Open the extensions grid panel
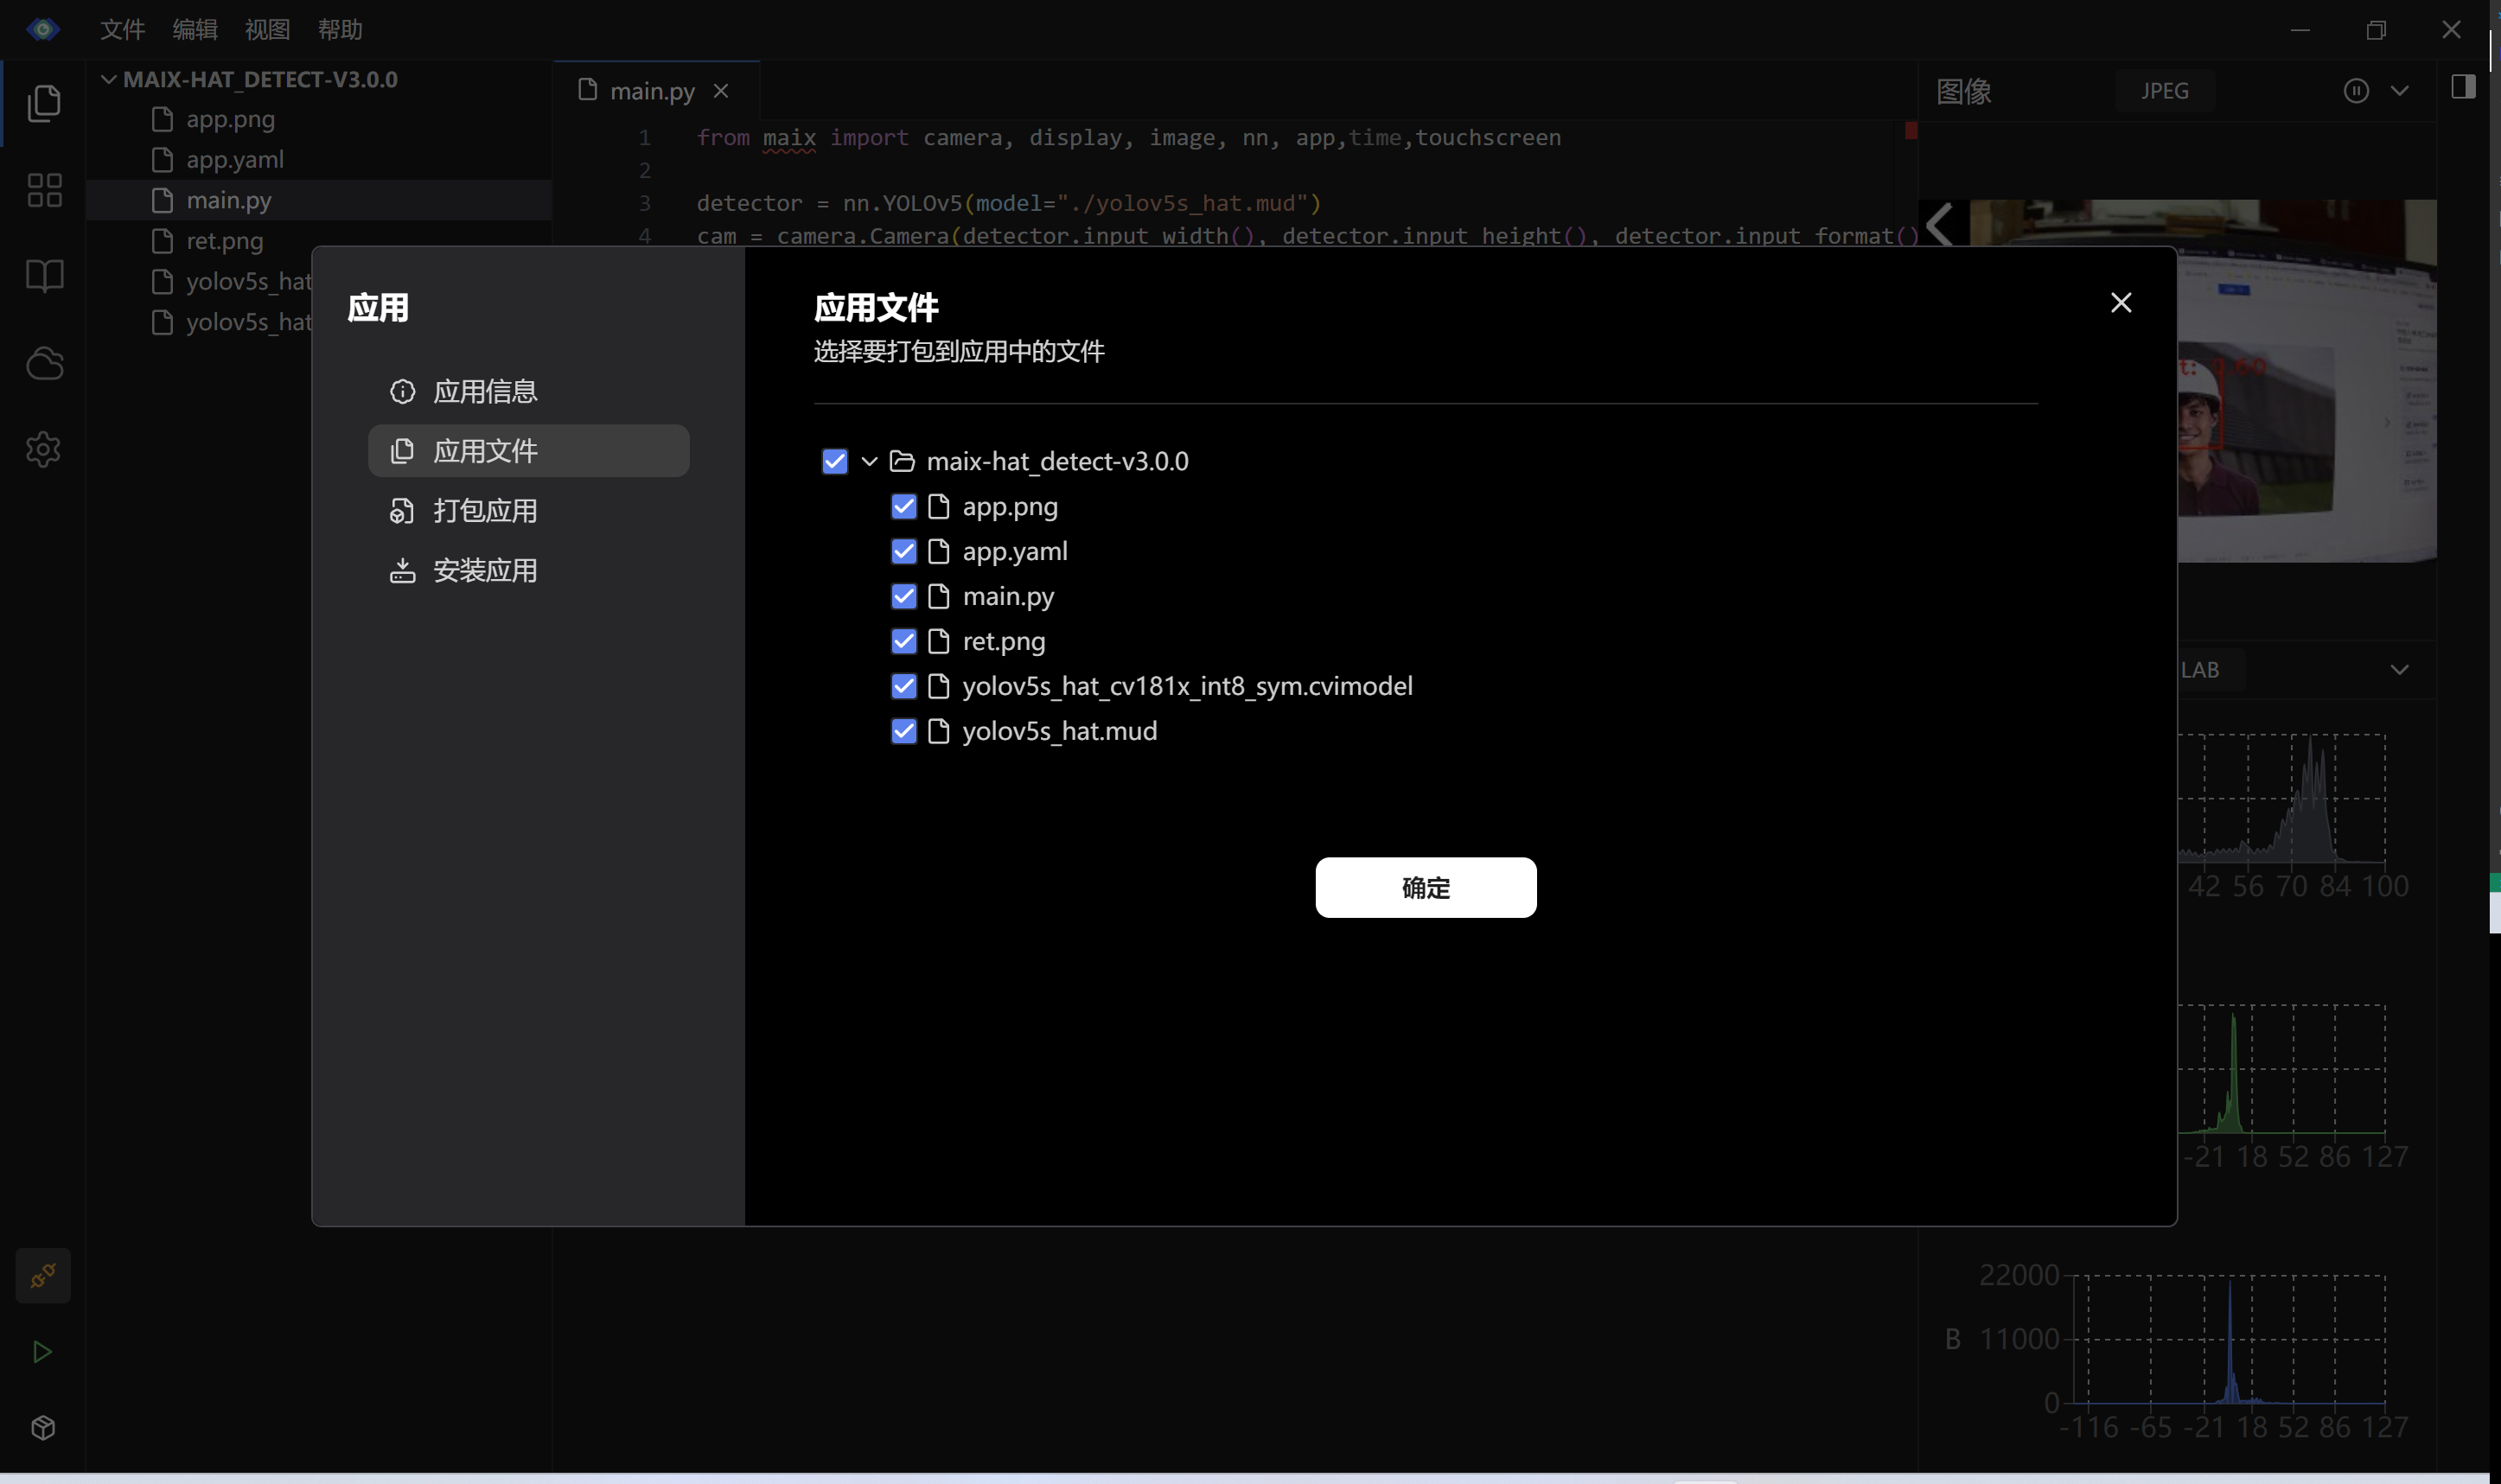 pyautogui.click(x=44, y=189)
